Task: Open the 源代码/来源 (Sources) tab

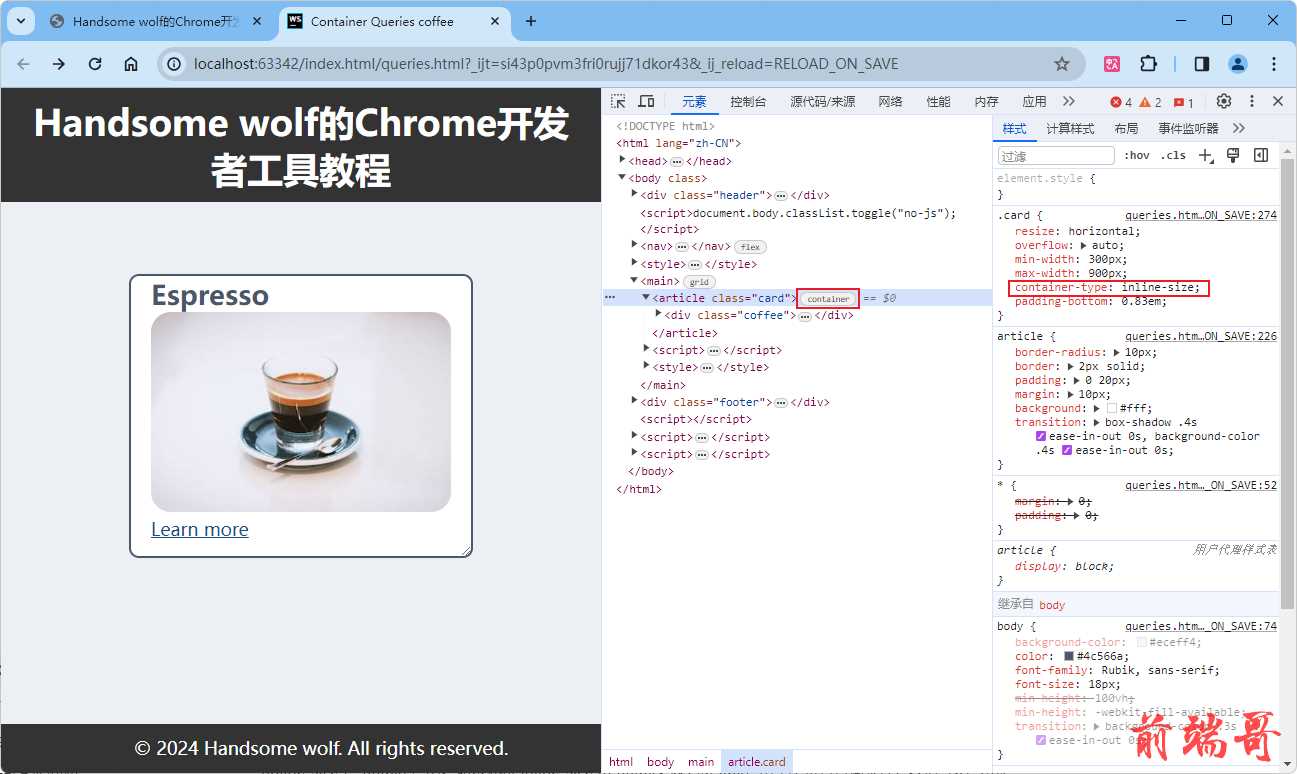Action: pyautogui.click(x=822, y=102)
